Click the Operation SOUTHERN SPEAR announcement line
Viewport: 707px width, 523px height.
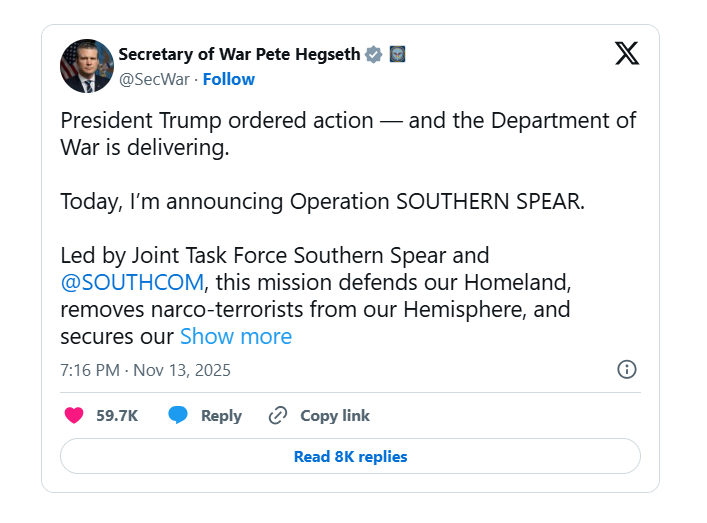[x=321, y=201]
